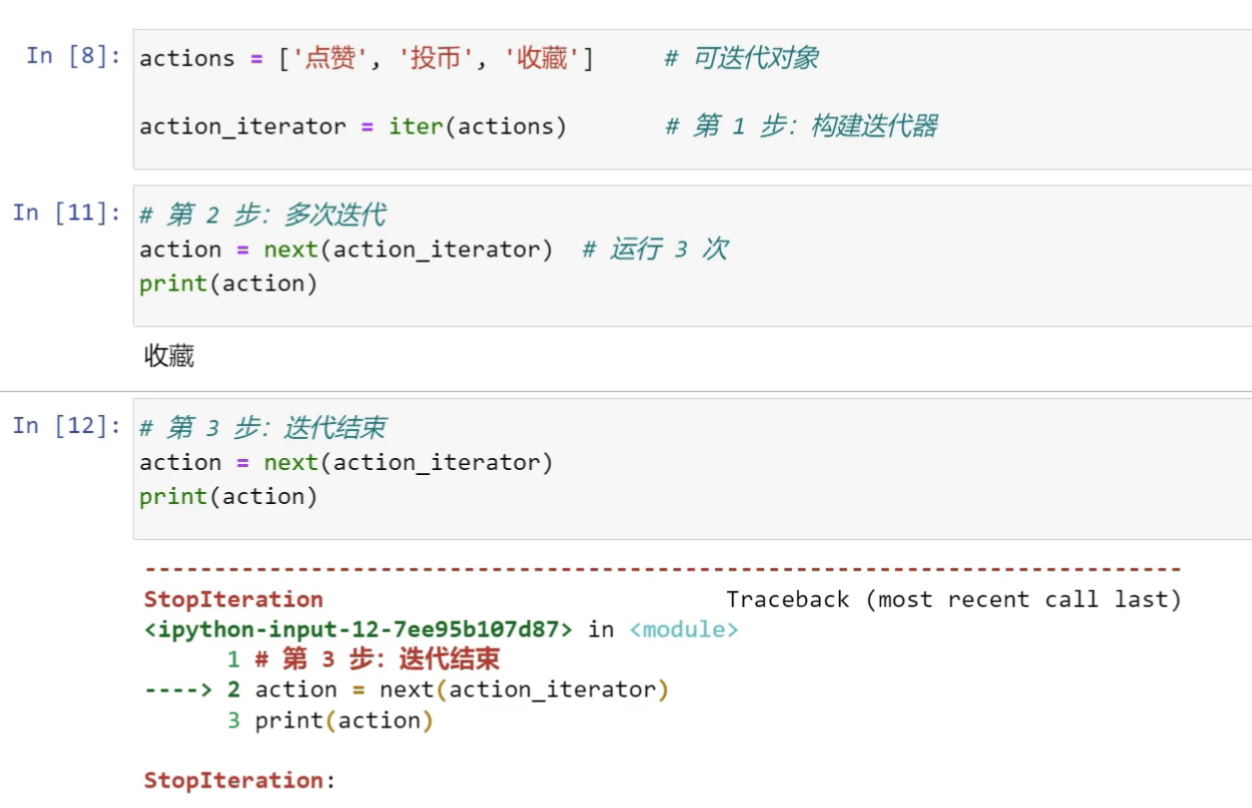This screenshot has height=808, width=1252.
Task: Click the iter(actions) call in cell 8
Action: (x=477, y=127)
